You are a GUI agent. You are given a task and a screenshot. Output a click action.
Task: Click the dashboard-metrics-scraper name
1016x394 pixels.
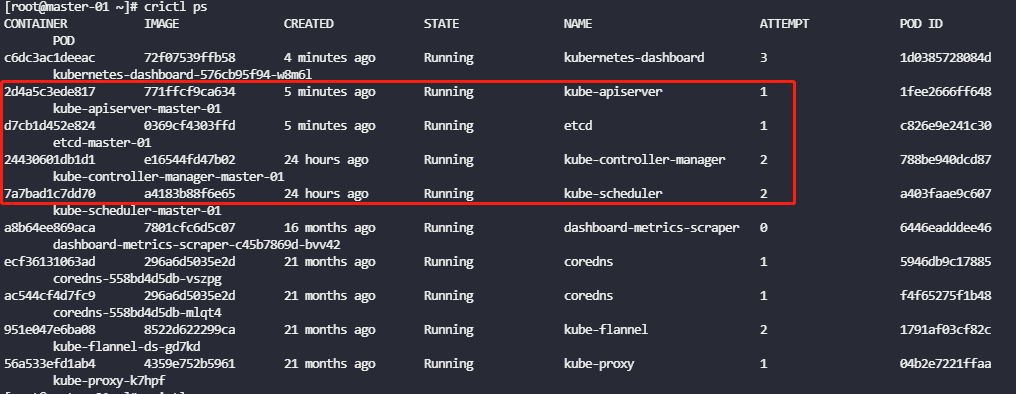651,227
